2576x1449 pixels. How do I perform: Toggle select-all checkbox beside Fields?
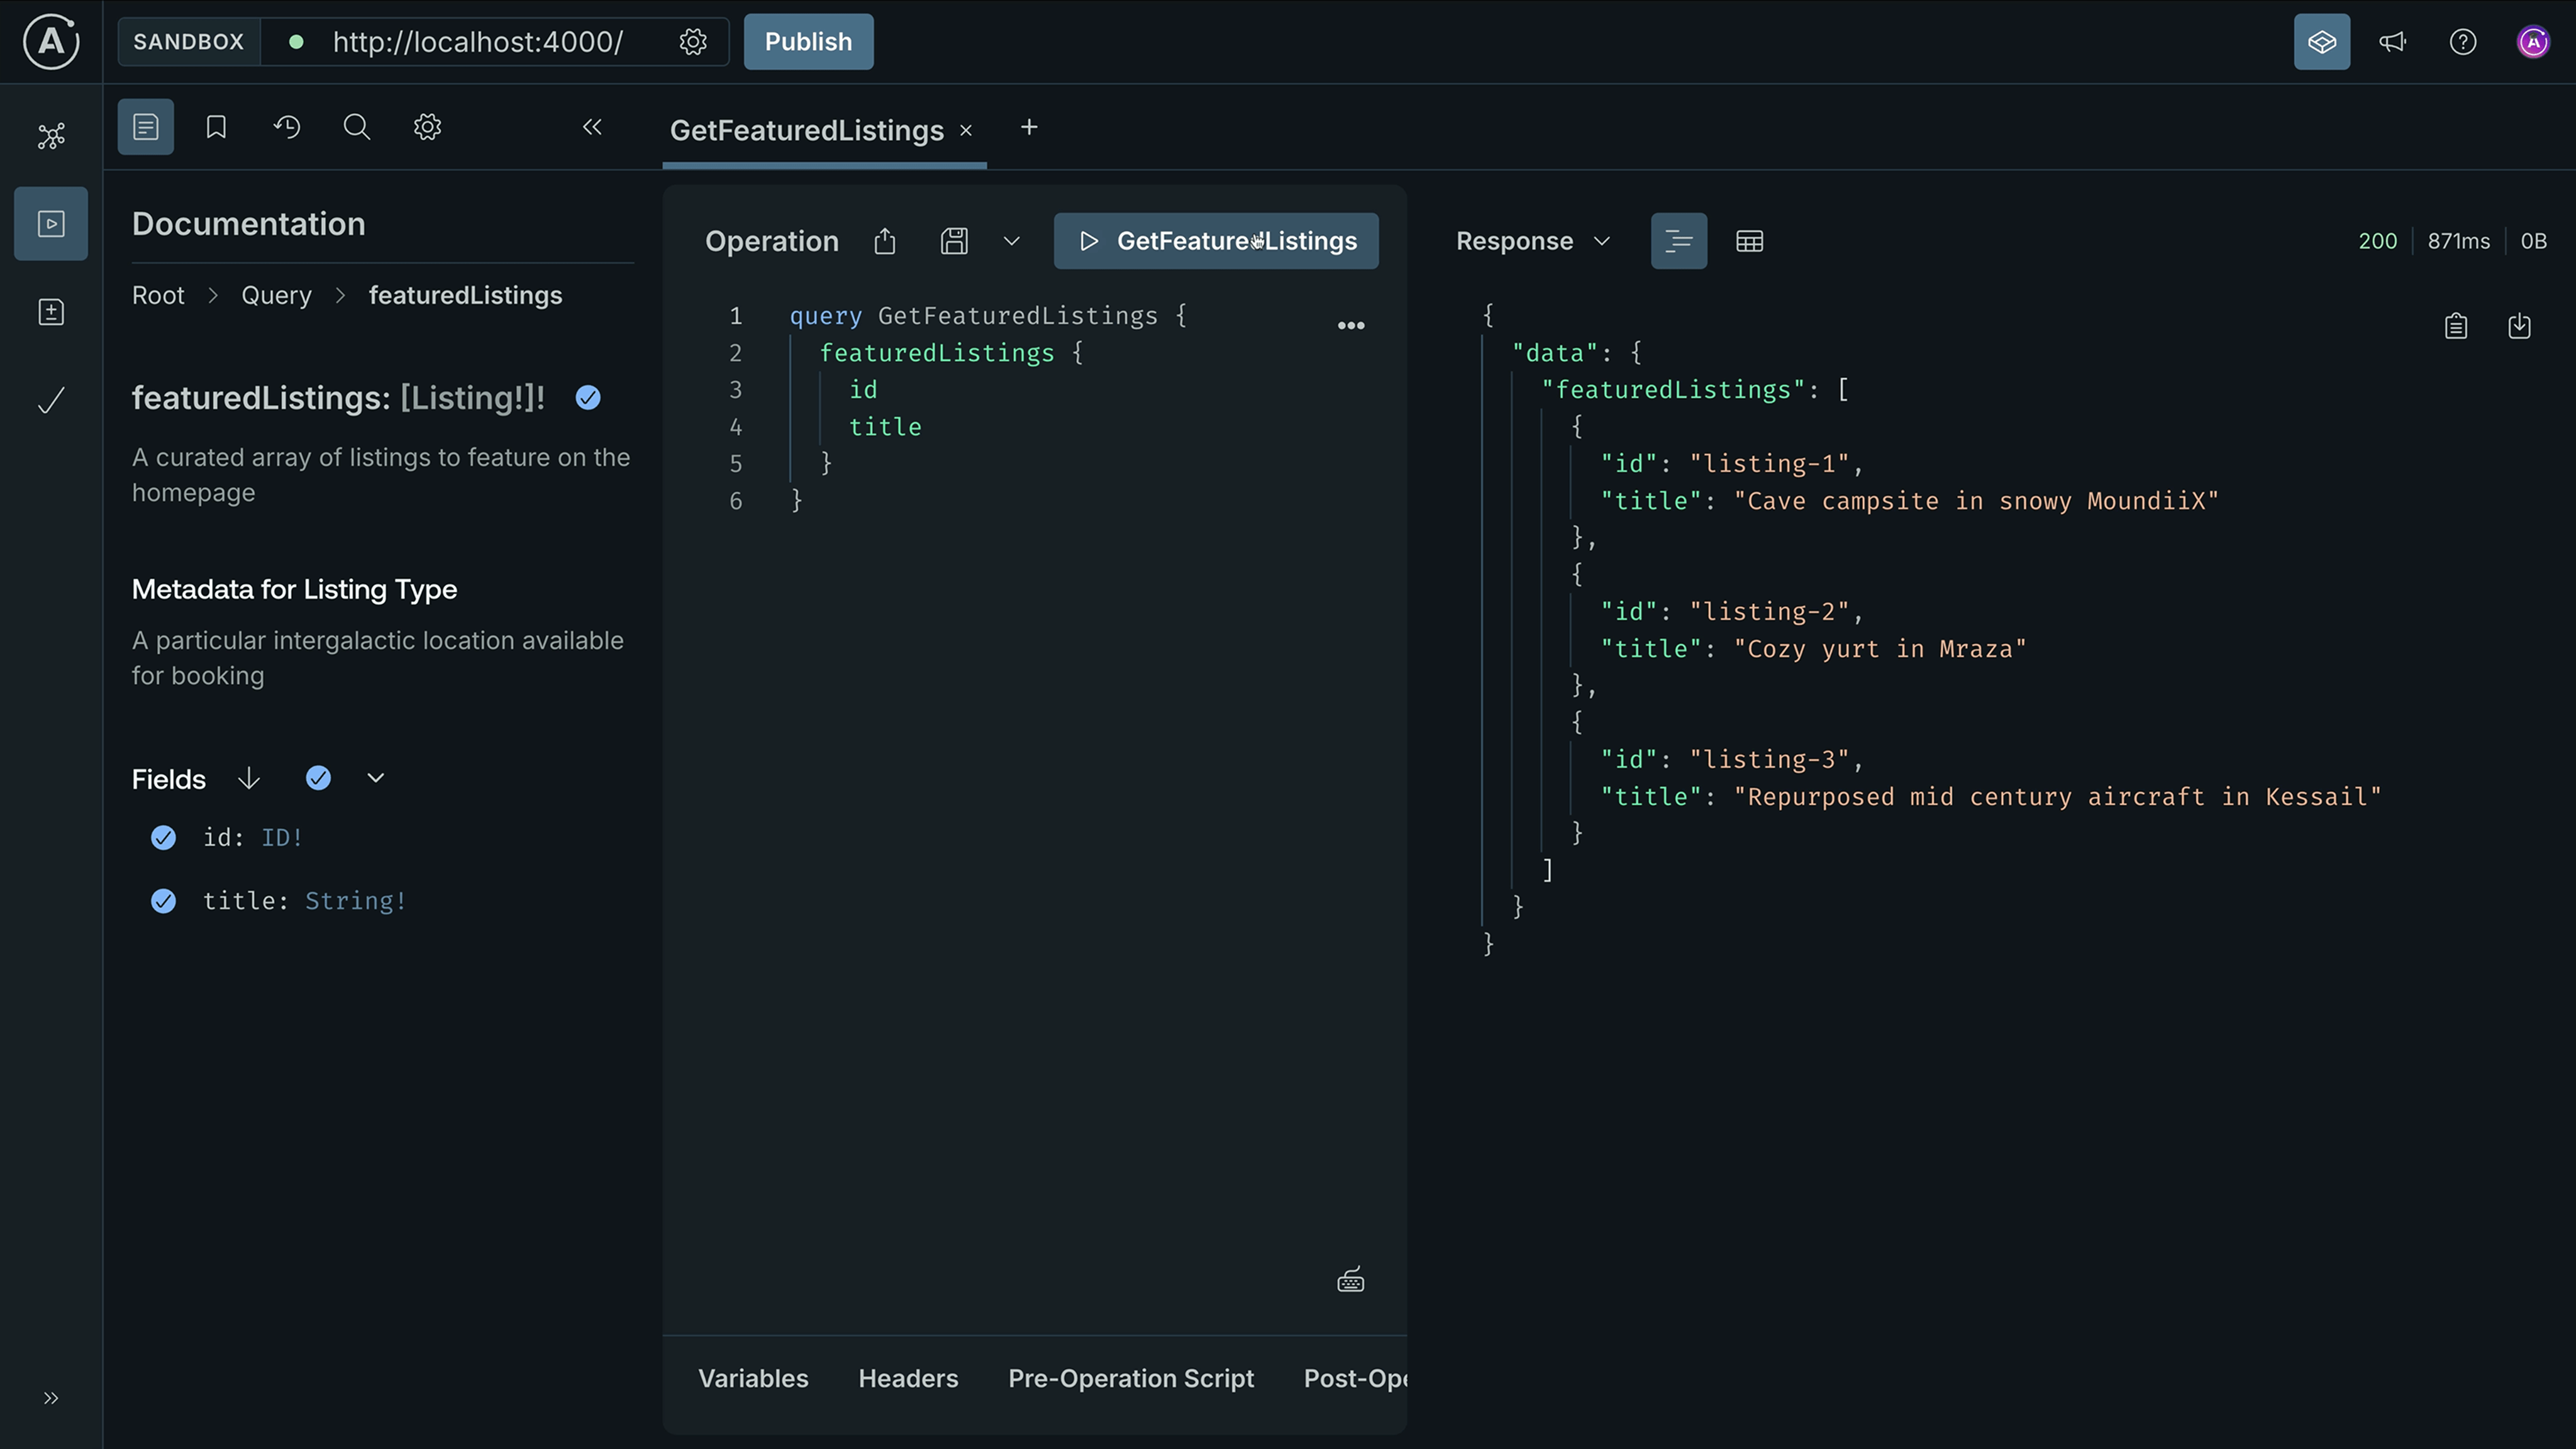[318, 778]
